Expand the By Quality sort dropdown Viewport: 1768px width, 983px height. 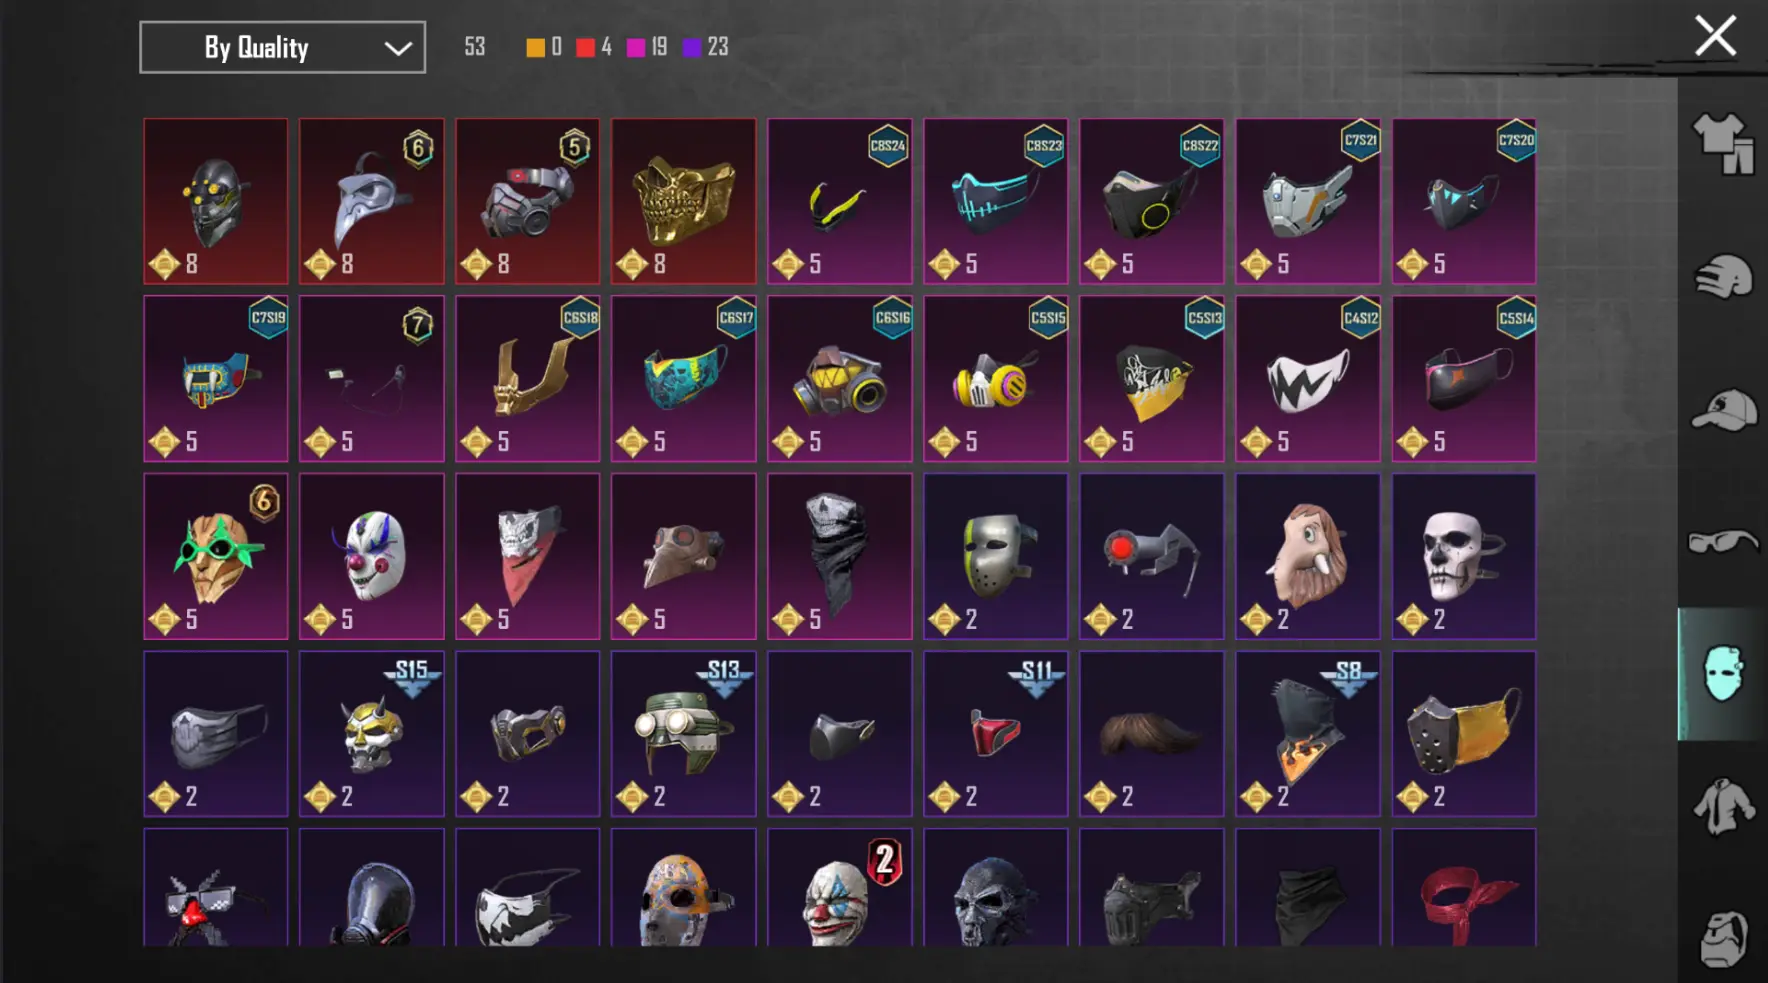282,47
